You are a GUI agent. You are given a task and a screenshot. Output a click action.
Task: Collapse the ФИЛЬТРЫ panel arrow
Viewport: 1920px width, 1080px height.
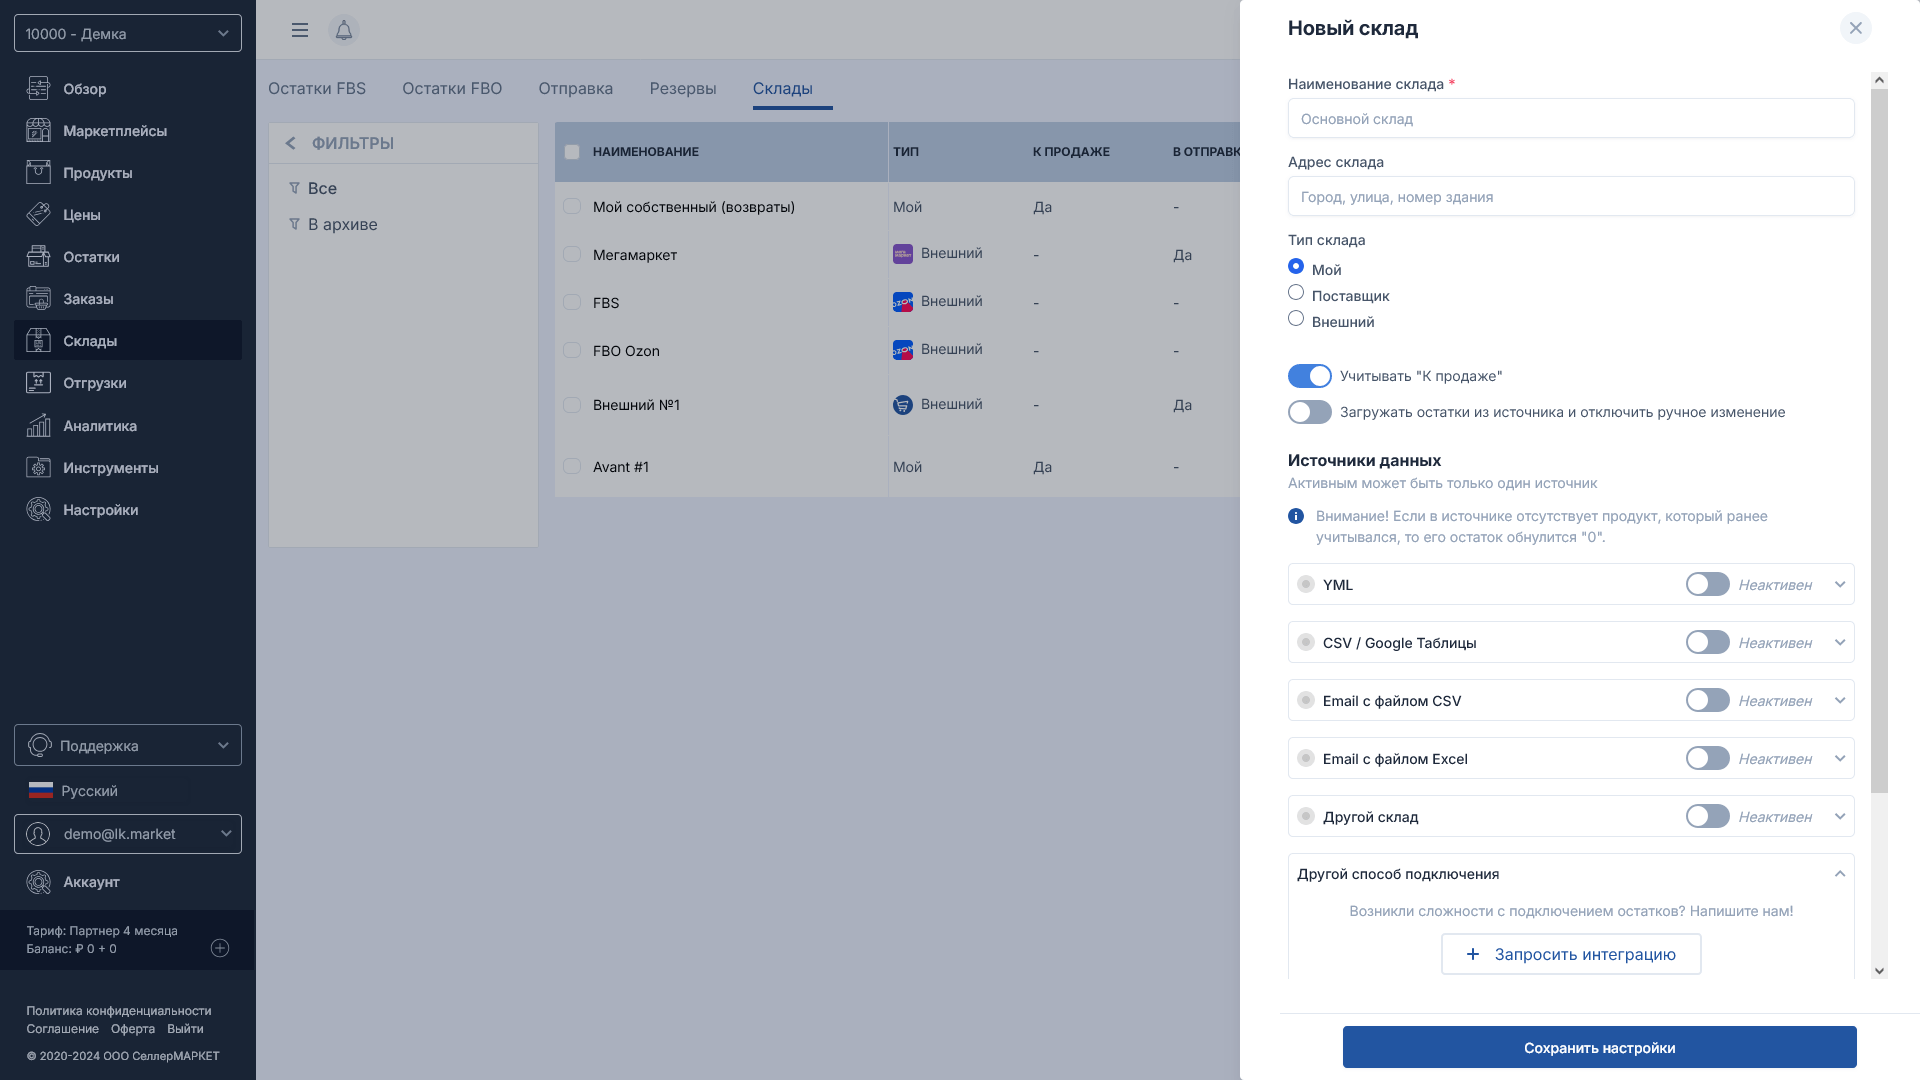pos(291,143)
